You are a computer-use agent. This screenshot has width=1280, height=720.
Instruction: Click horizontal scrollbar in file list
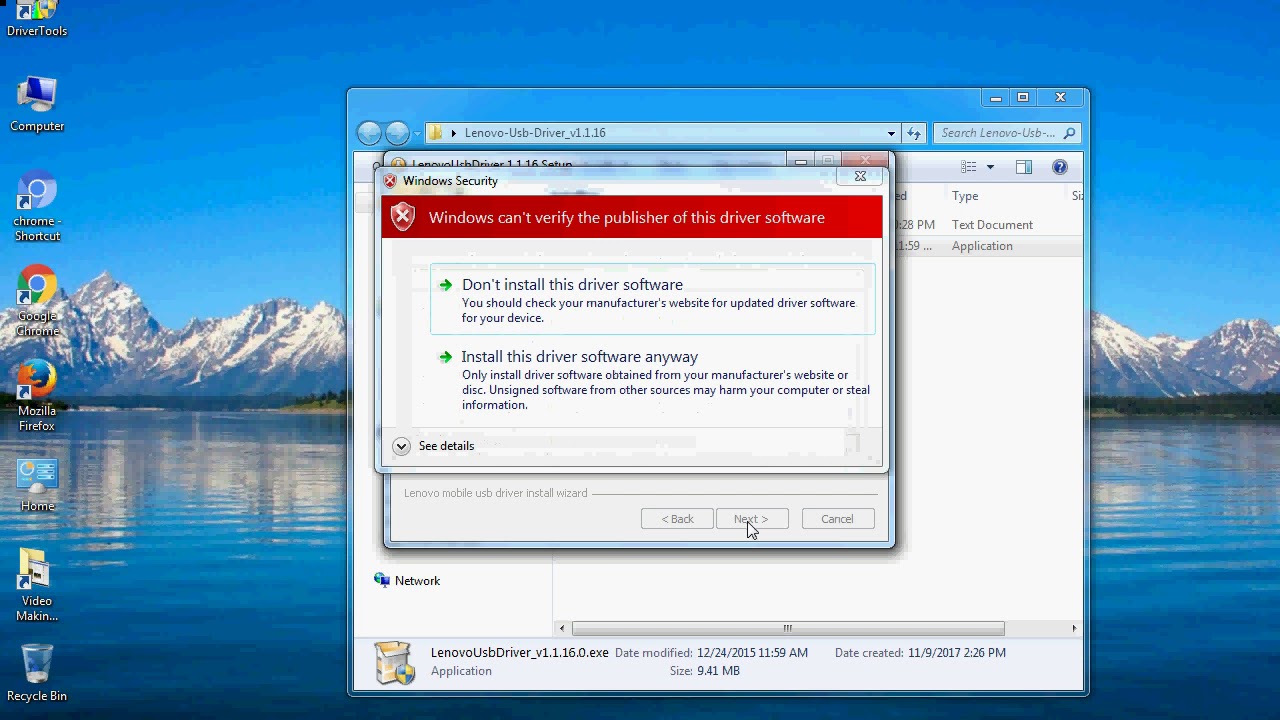coord(788,628)
